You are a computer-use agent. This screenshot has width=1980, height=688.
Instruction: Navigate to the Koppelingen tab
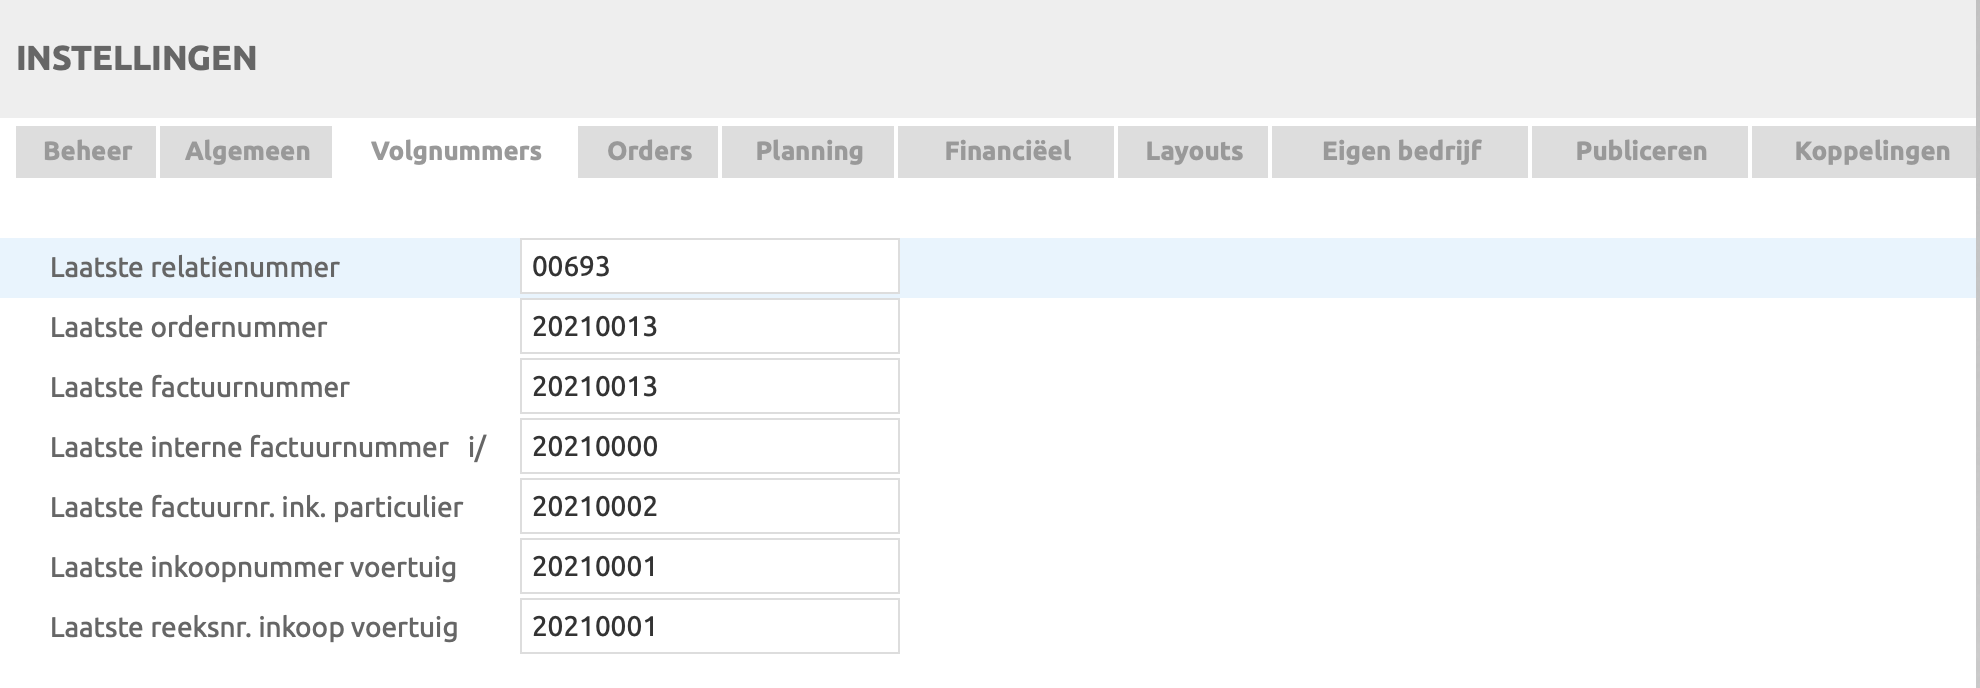point(1871,151)
